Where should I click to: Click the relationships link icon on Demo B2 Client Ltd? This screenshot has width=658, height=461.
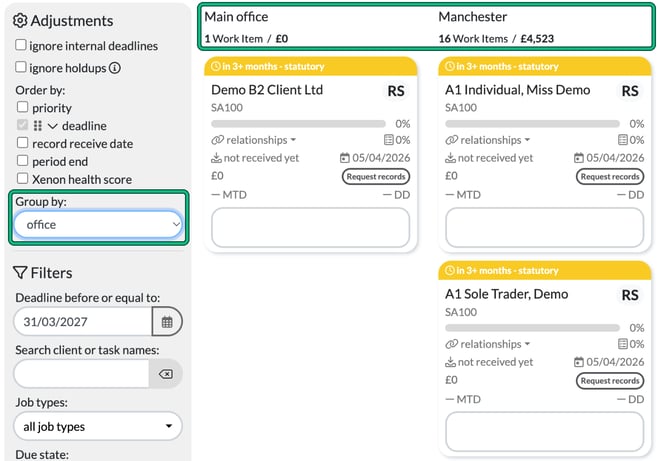217,140
